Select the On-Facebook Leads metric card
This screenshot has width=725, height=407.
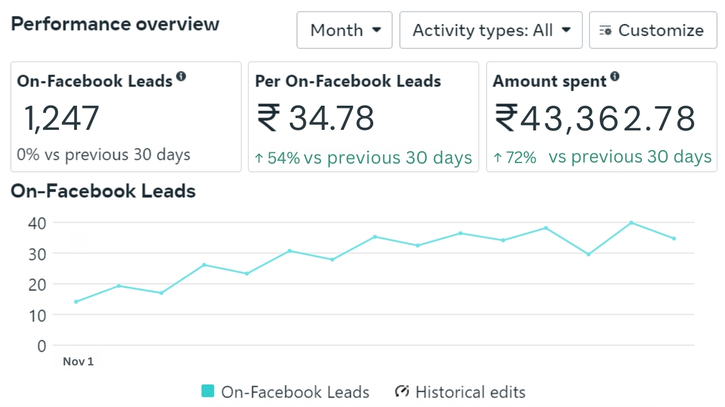126,117
